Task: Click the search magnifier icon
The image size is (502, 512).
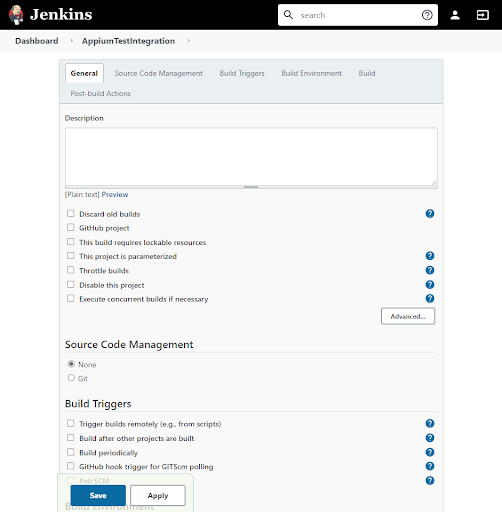Action: (288, 15)
